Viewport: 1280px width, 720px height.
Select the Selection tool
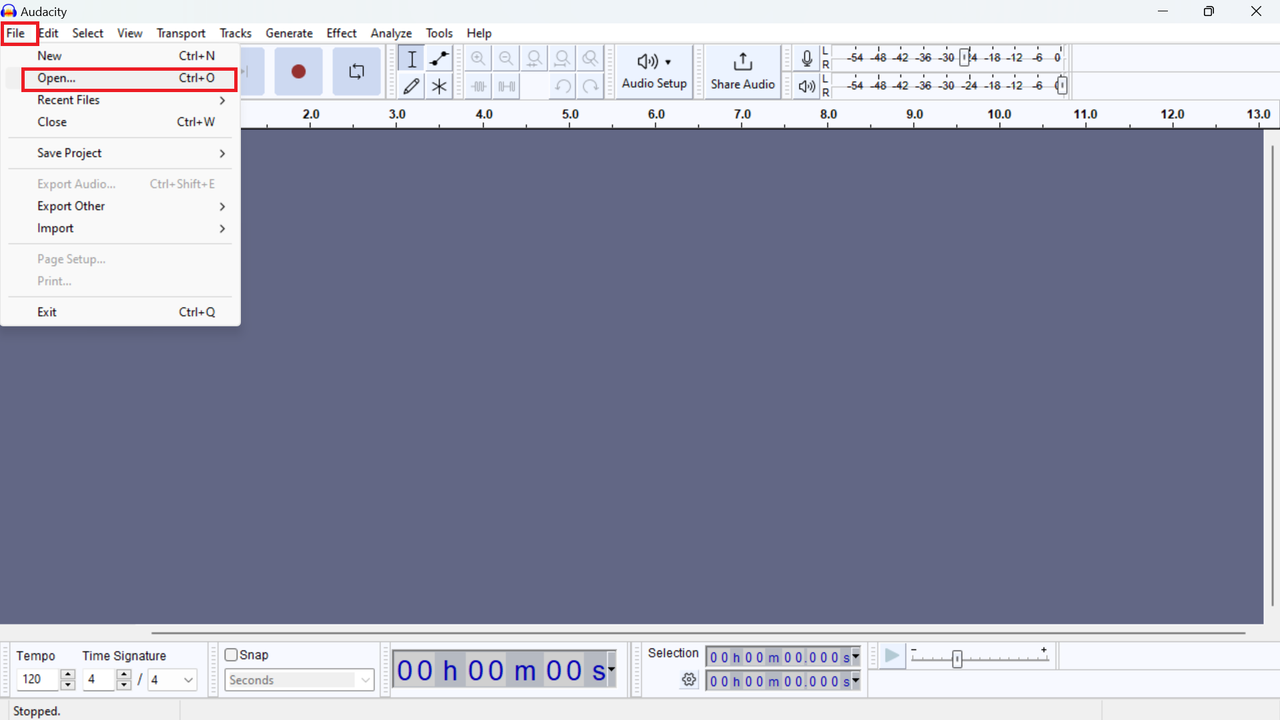click(411, 58)
